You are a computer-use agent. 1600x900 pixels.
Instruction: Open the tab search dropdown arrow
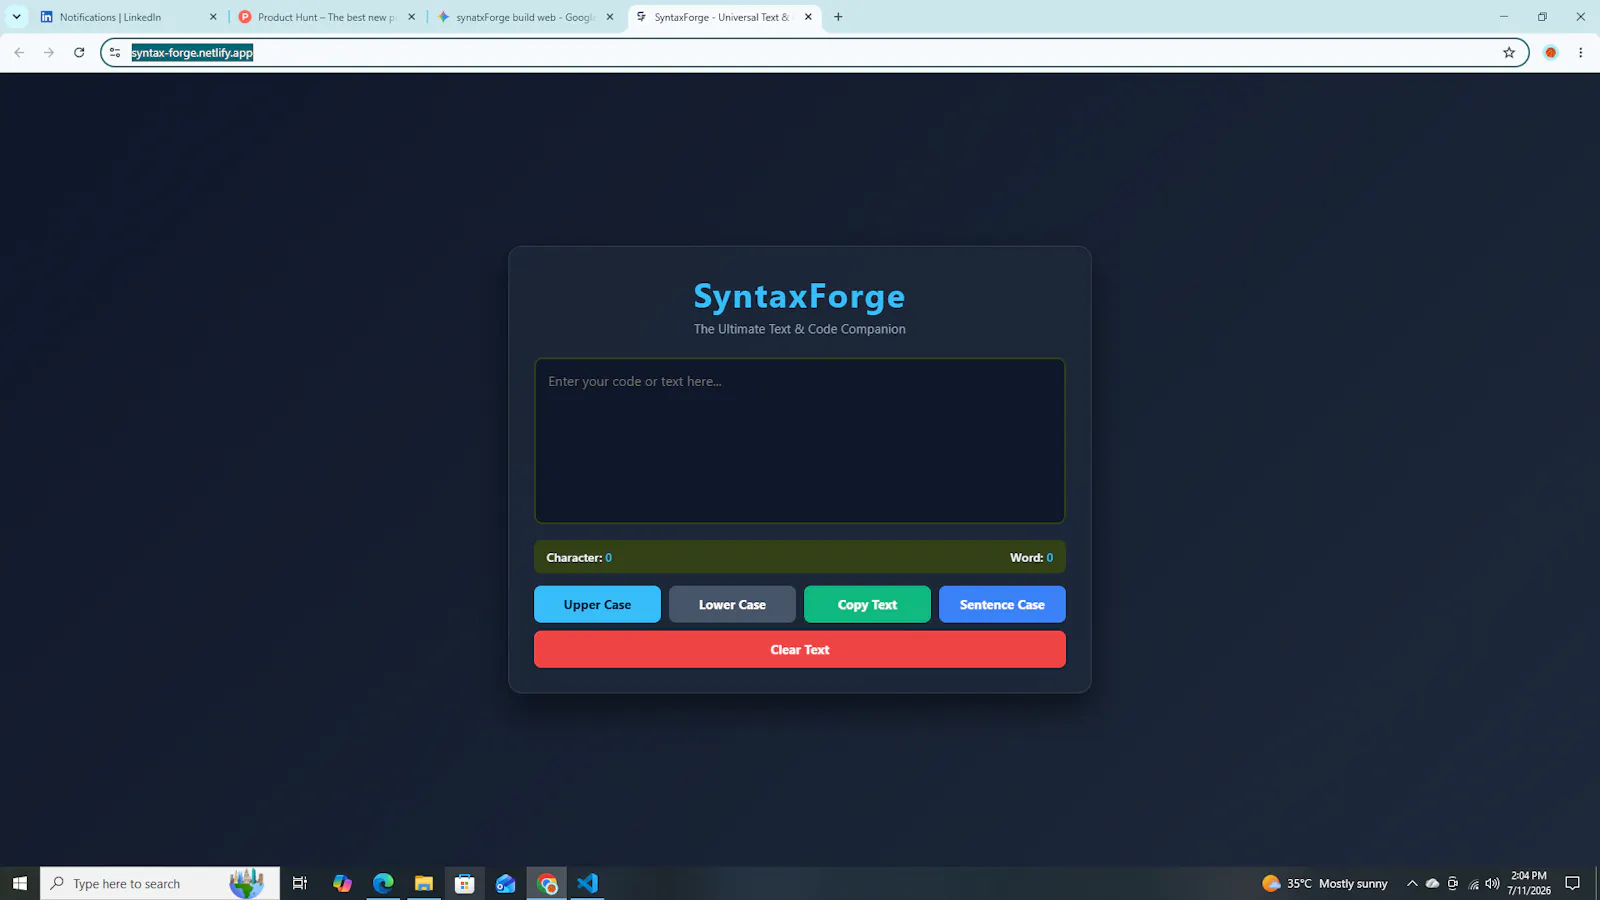[x=16, y=17]
